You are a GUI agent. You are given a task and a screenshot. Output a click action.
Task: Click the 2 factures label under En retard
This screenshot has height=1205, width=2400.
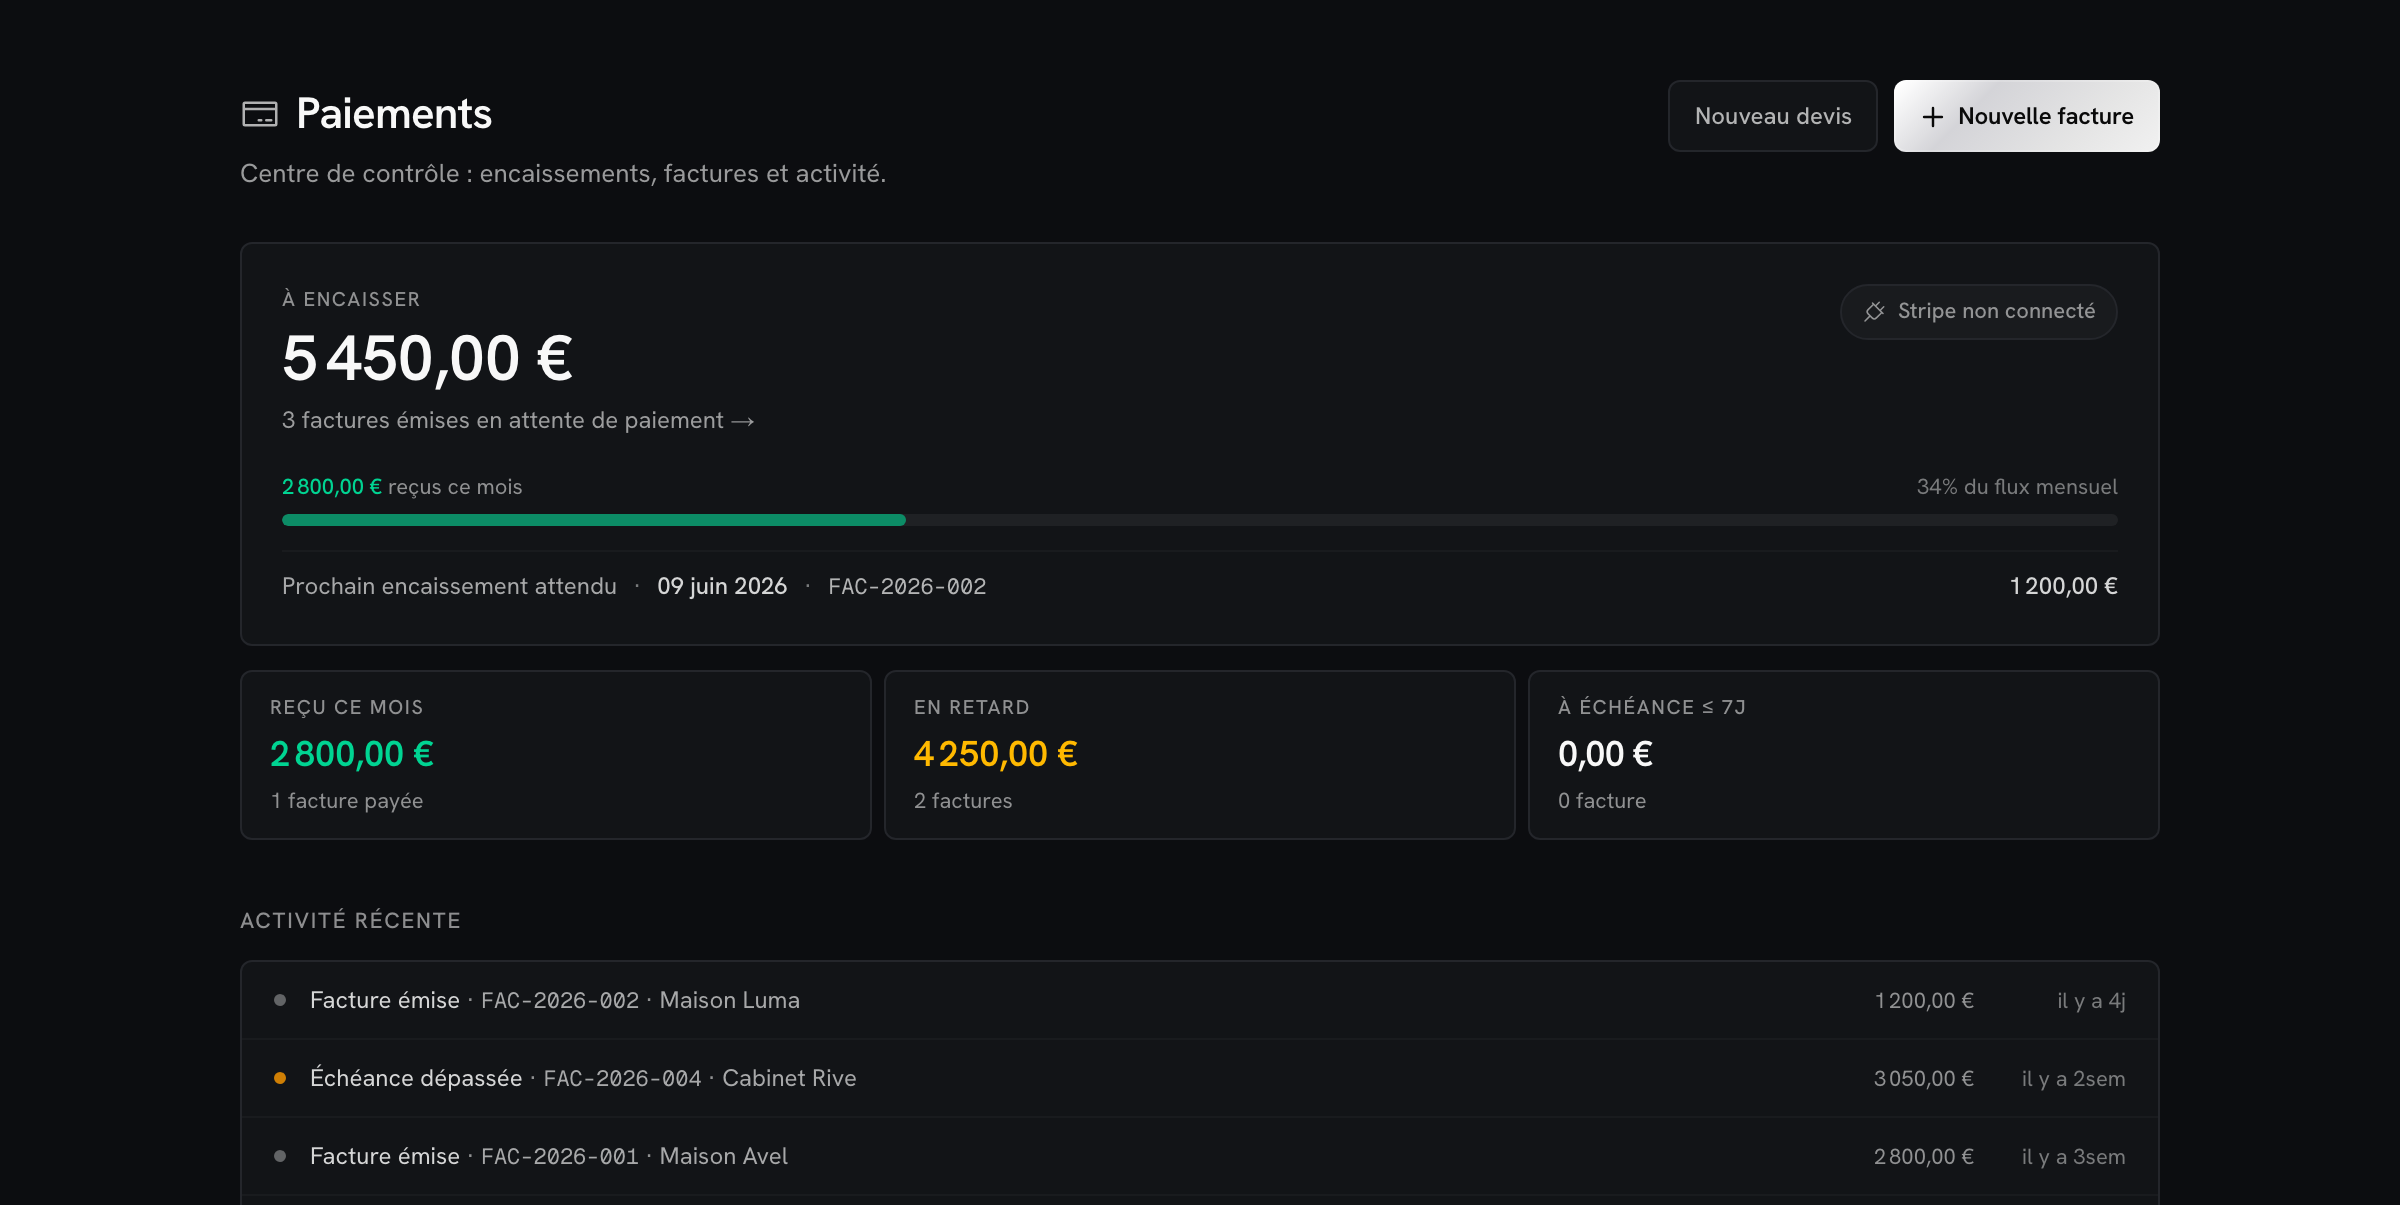[963, 801]
